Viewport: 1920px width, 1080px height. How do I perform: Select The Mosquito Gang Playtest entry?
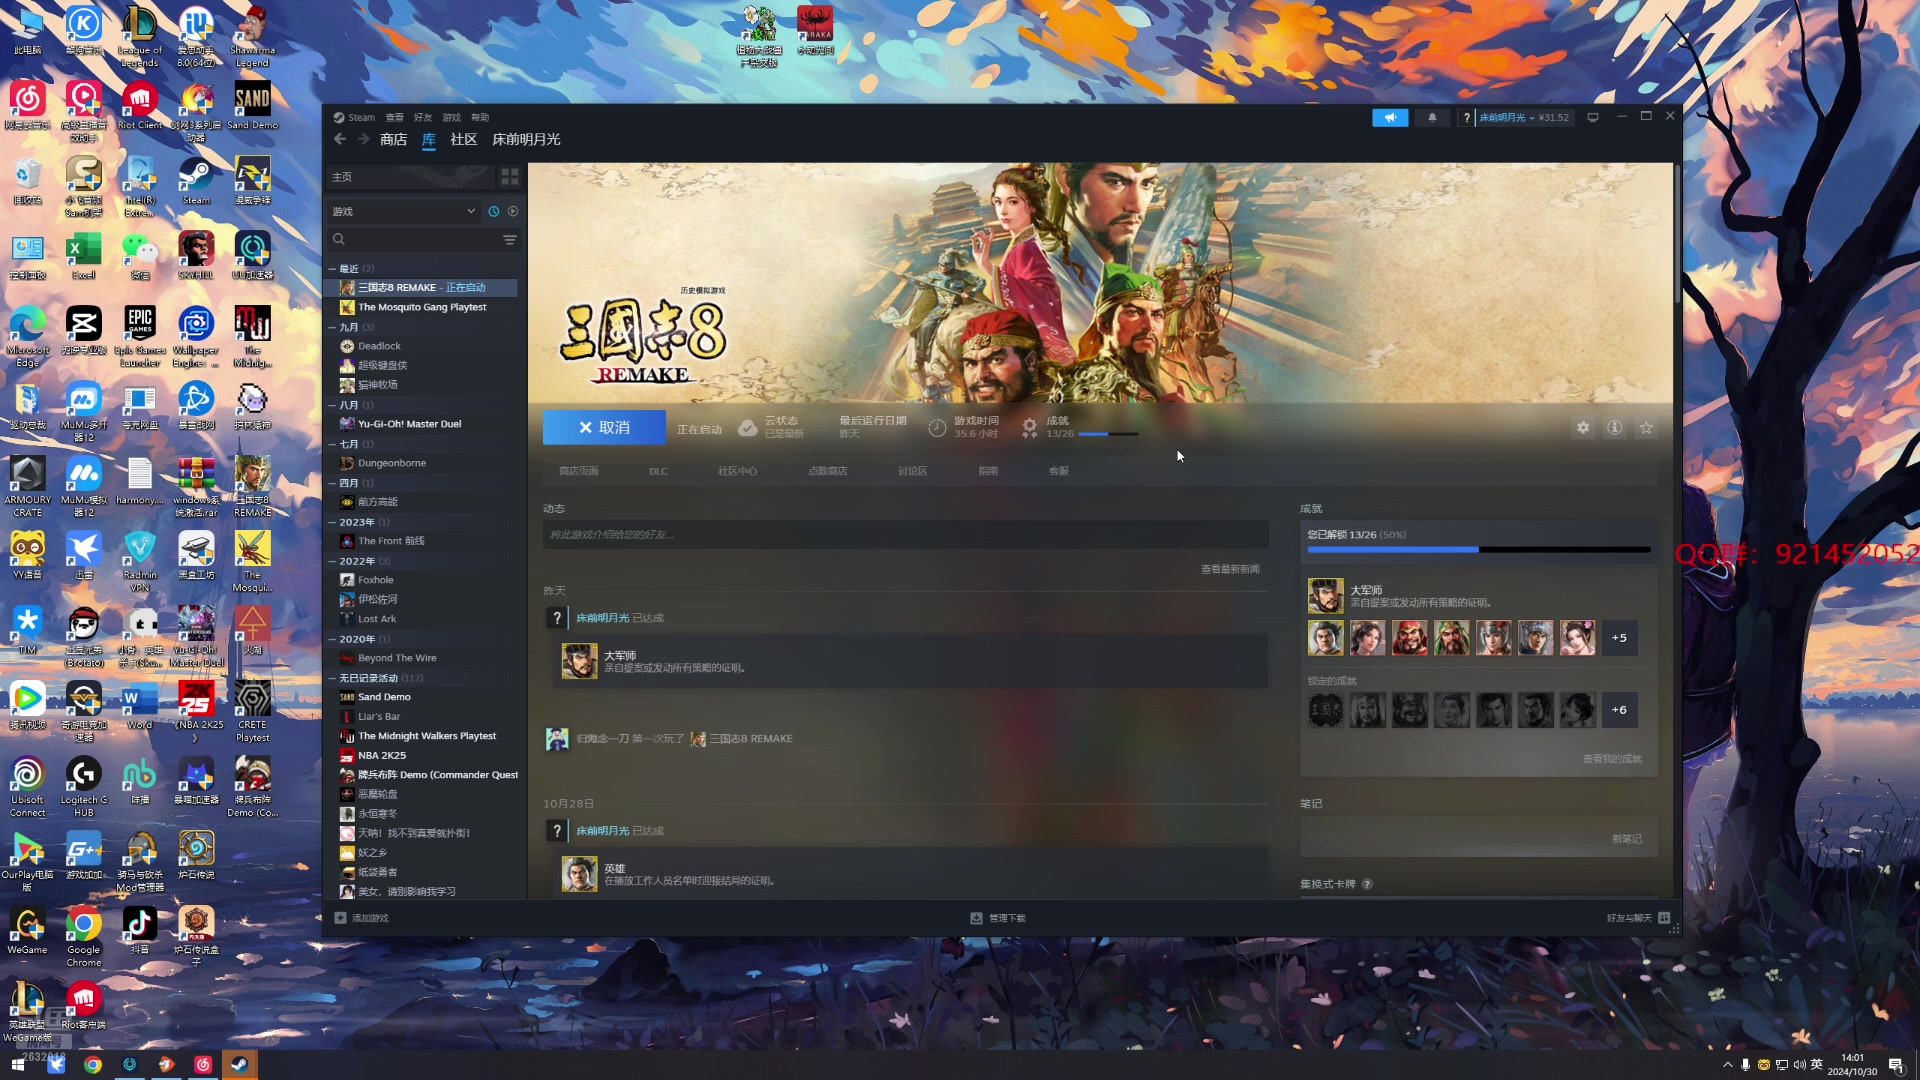click(x=422, y=307)
